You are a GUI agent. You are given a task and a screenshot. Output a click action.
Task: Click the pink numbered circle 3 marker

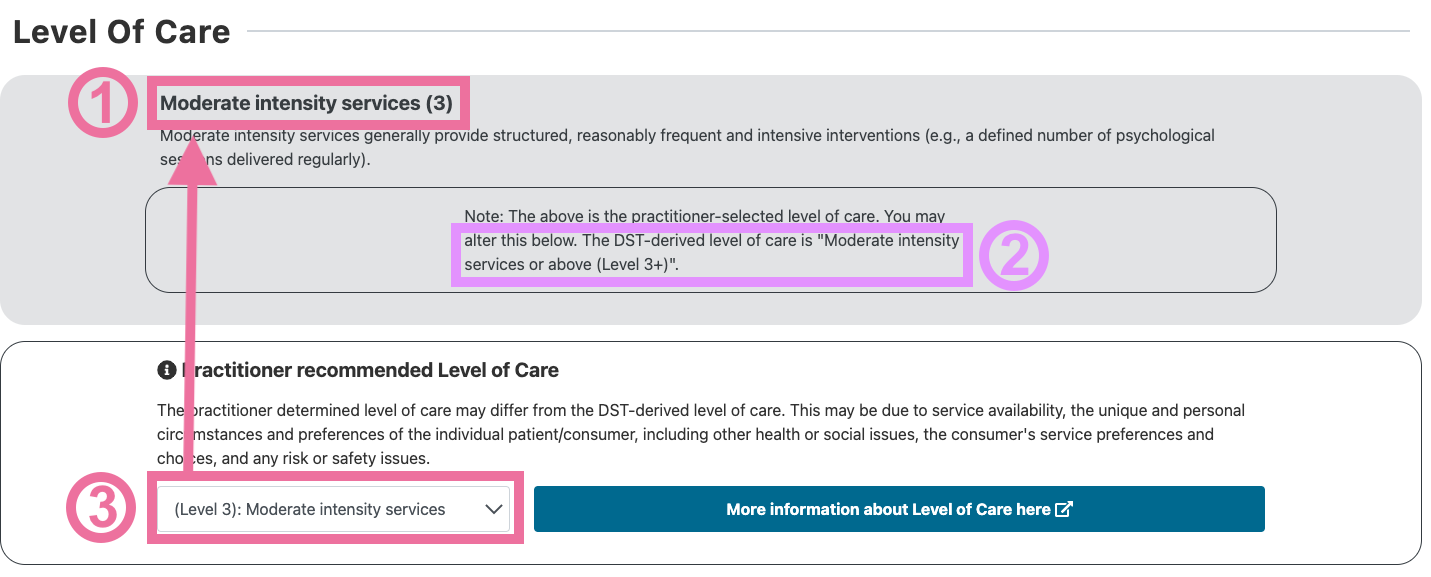point(102,510)
